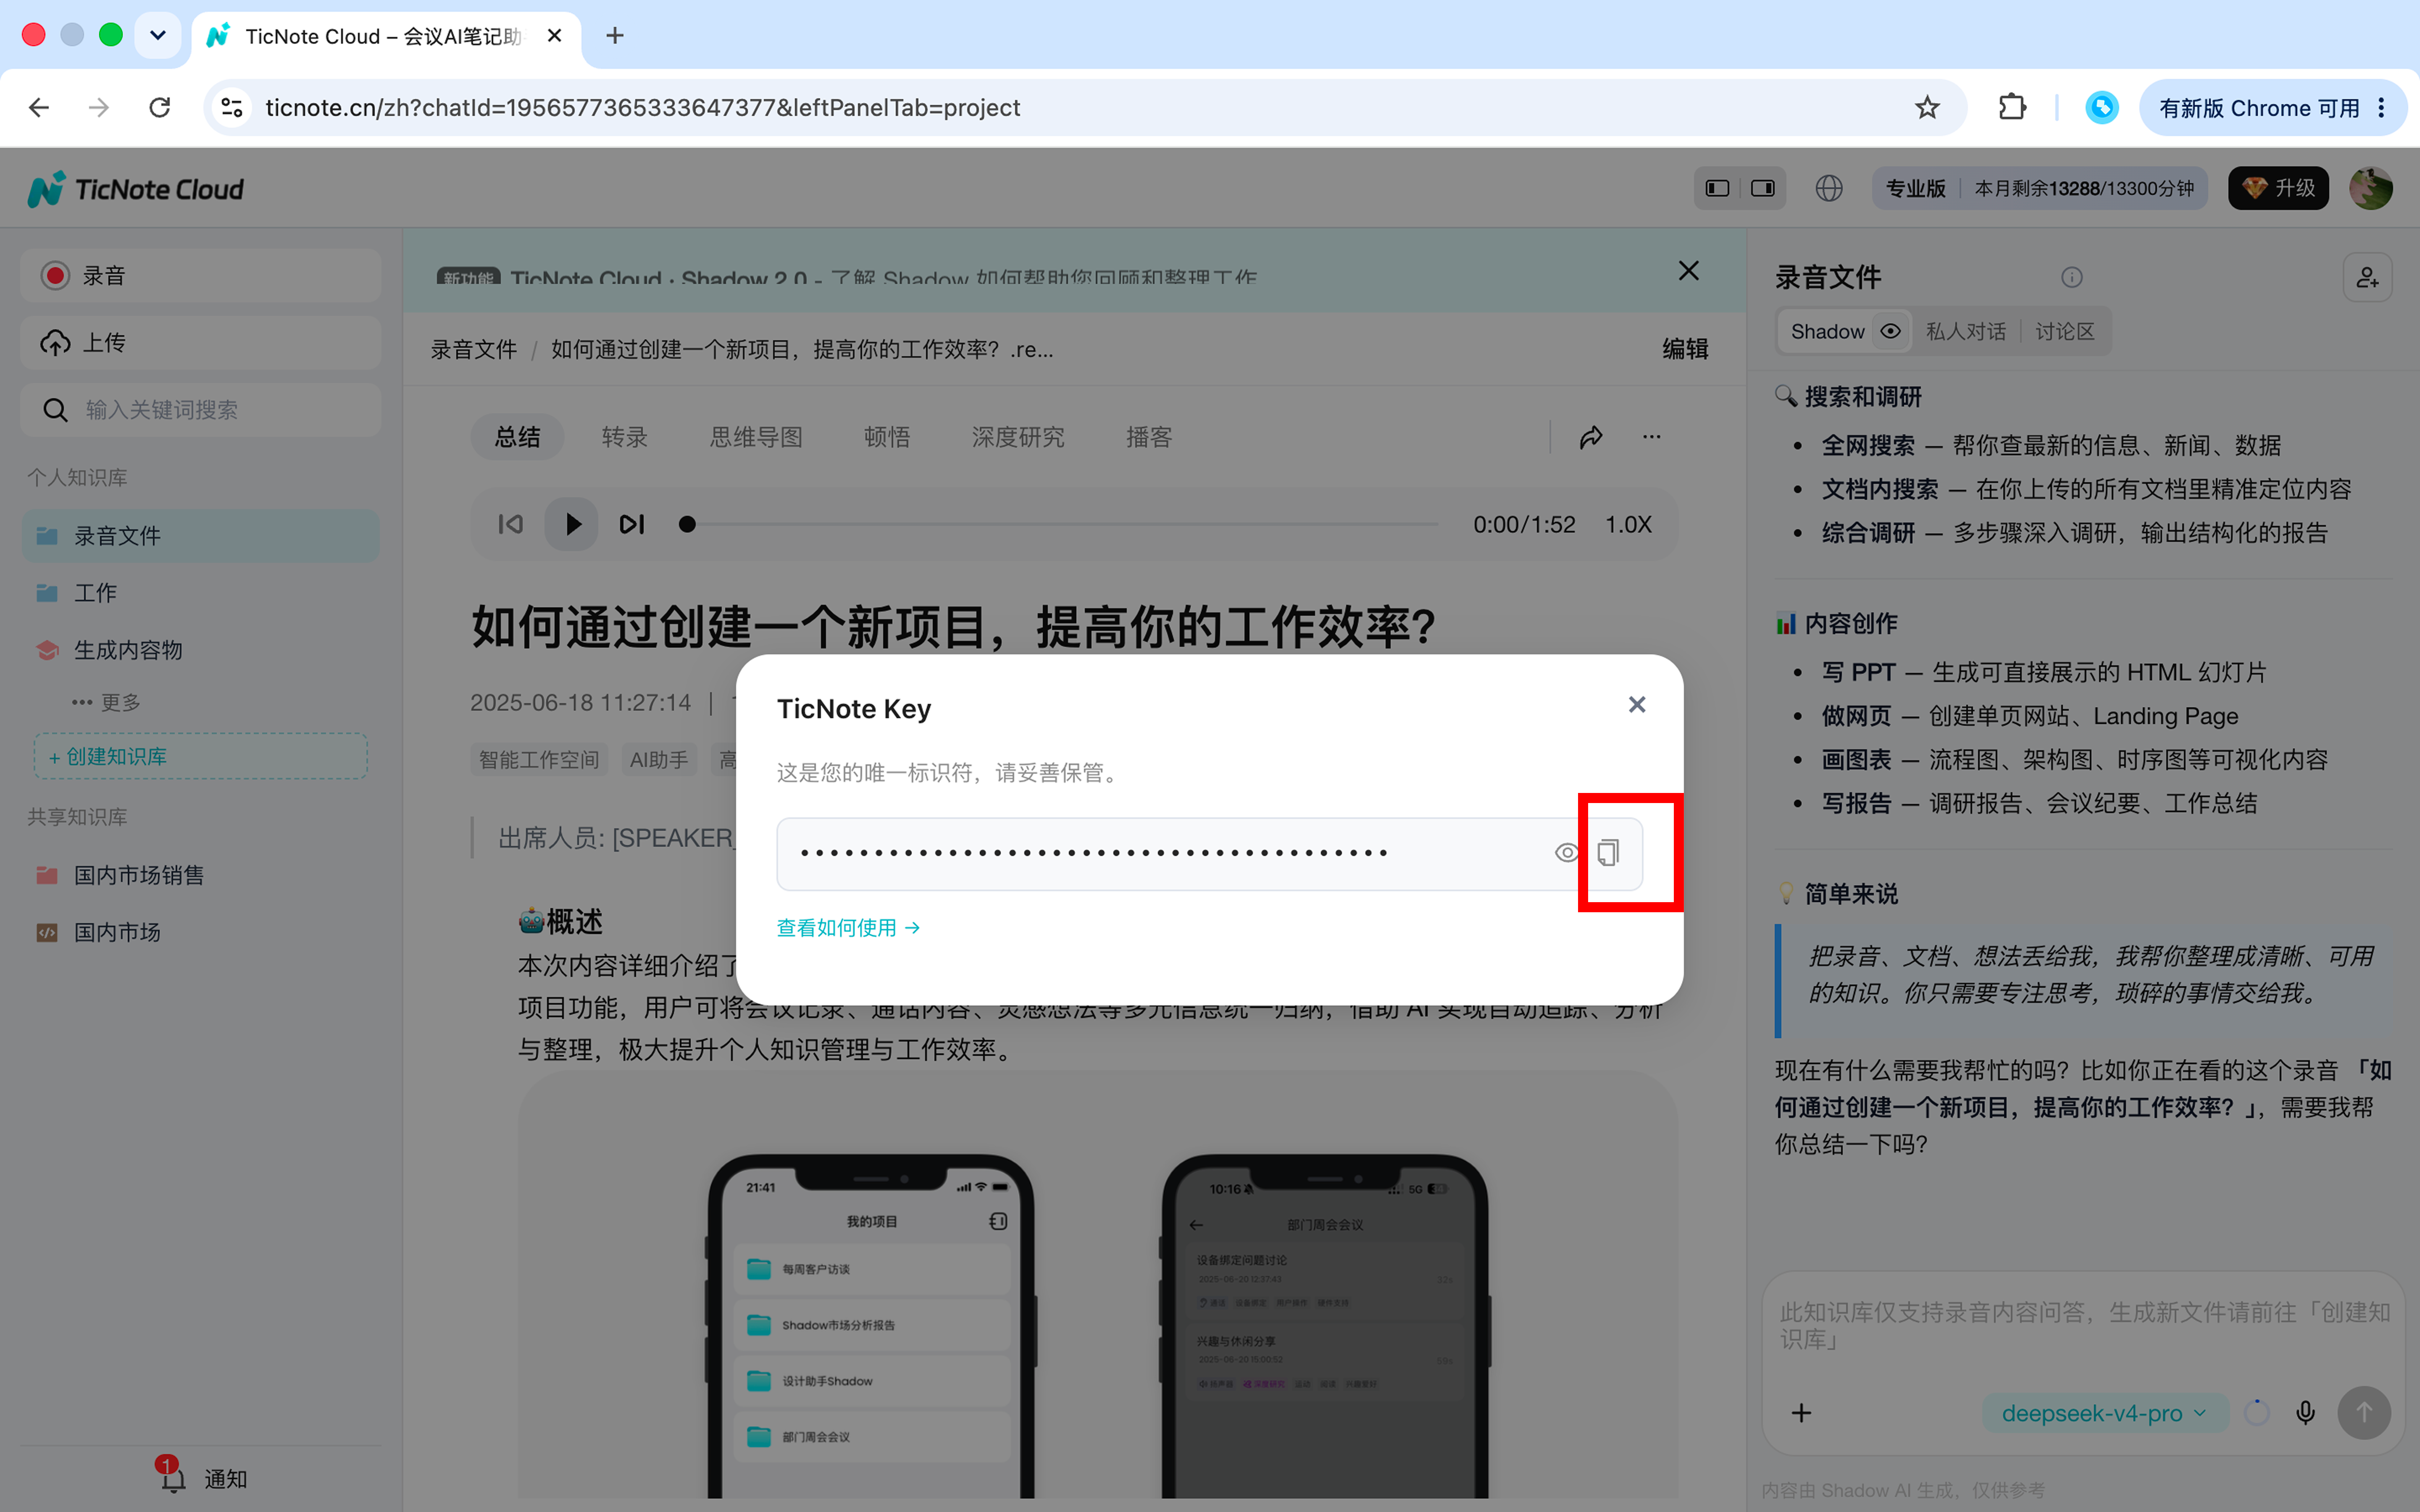The width and height of the screenshot is (2420, 1512).
Task: Toggle the left panel layout icon
Action: pyautogui.click(x=1718, y=188)
